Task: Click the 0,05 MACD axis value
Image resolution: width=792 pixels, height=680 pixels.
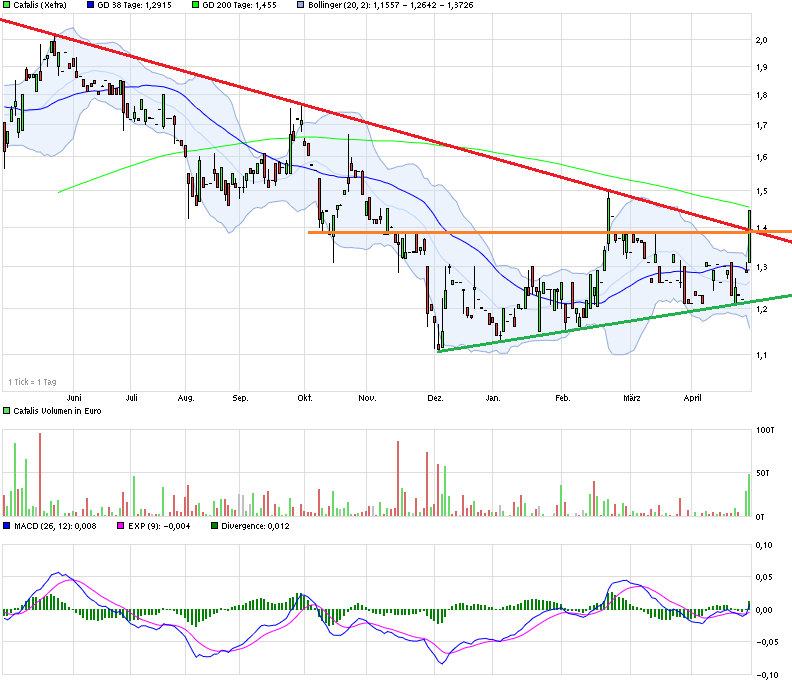Action: pyautogui.click(x=764, y=577)
